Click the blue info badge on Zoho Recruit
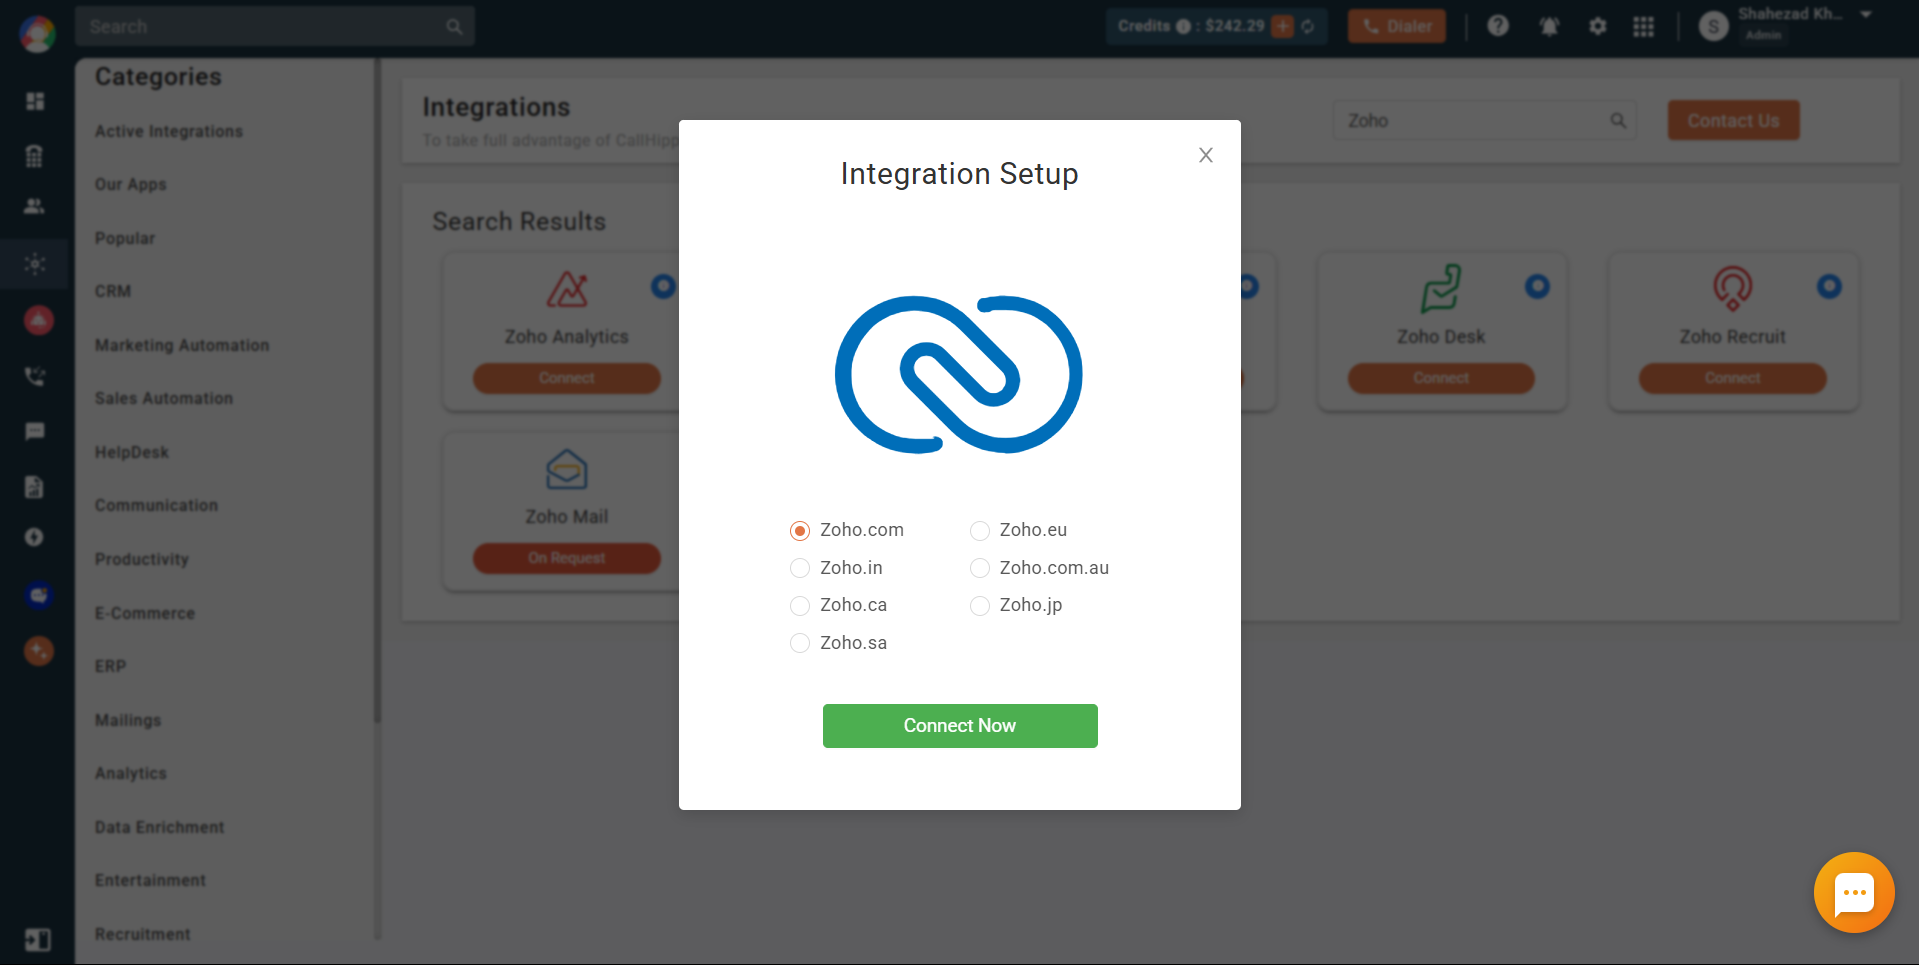 (x=1829, y=287)
